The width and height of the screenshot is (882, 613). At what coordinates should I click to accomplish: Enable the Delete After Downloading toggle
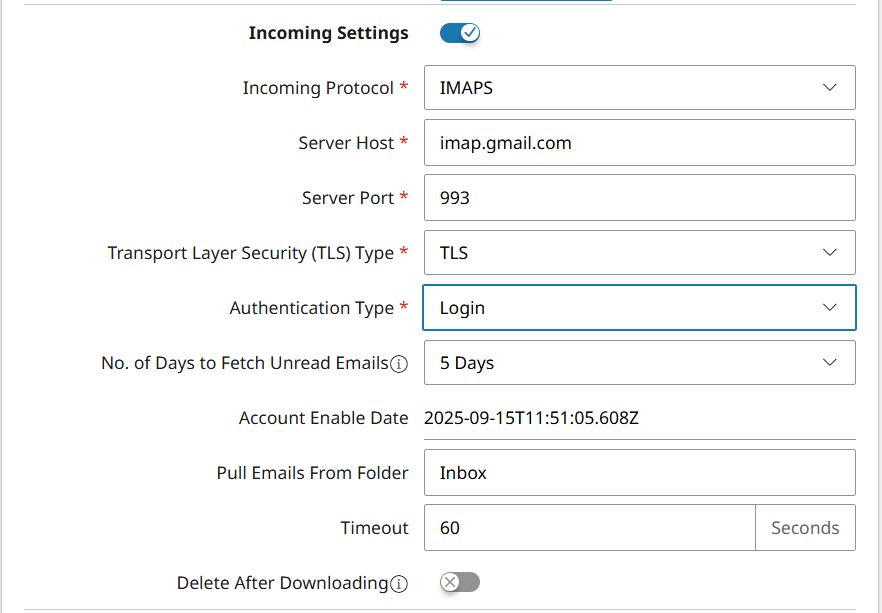coord(460,582)
